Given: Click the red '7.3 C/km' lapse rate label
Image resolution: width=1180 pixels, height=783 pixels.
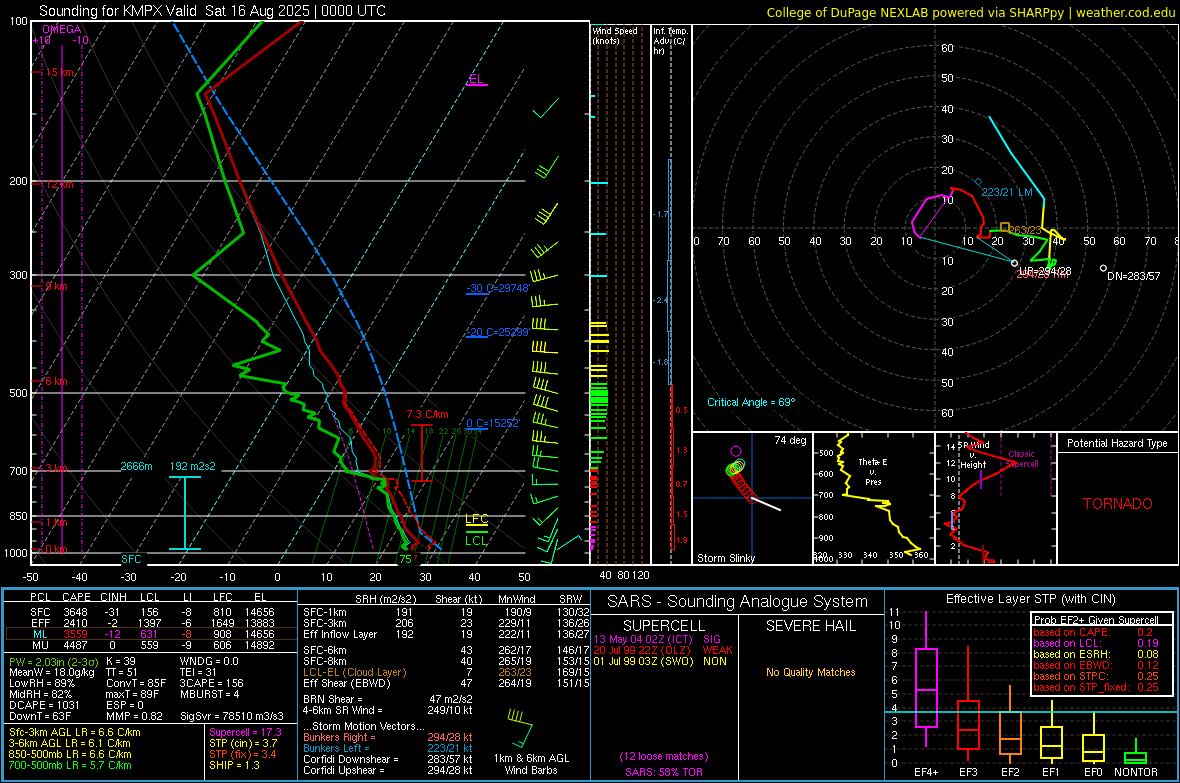Looking at the screenshot, I should click(427, 414).
